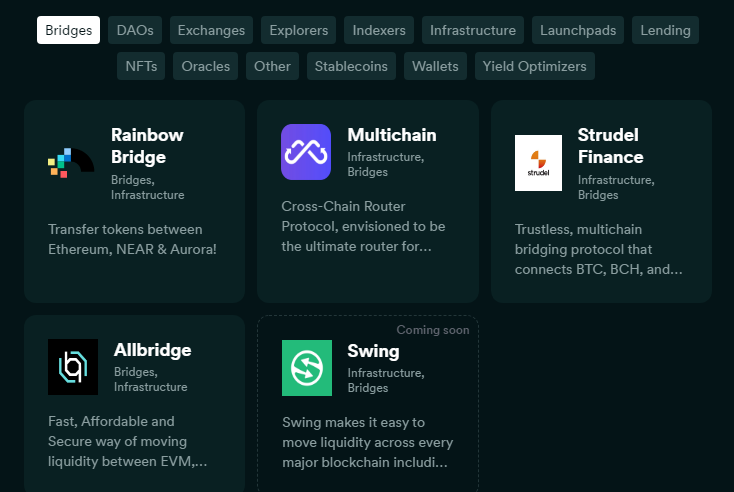Viewport: 734px width, 492px height.
Task: Click the green Swing logo icon
Action: (307, 368)
